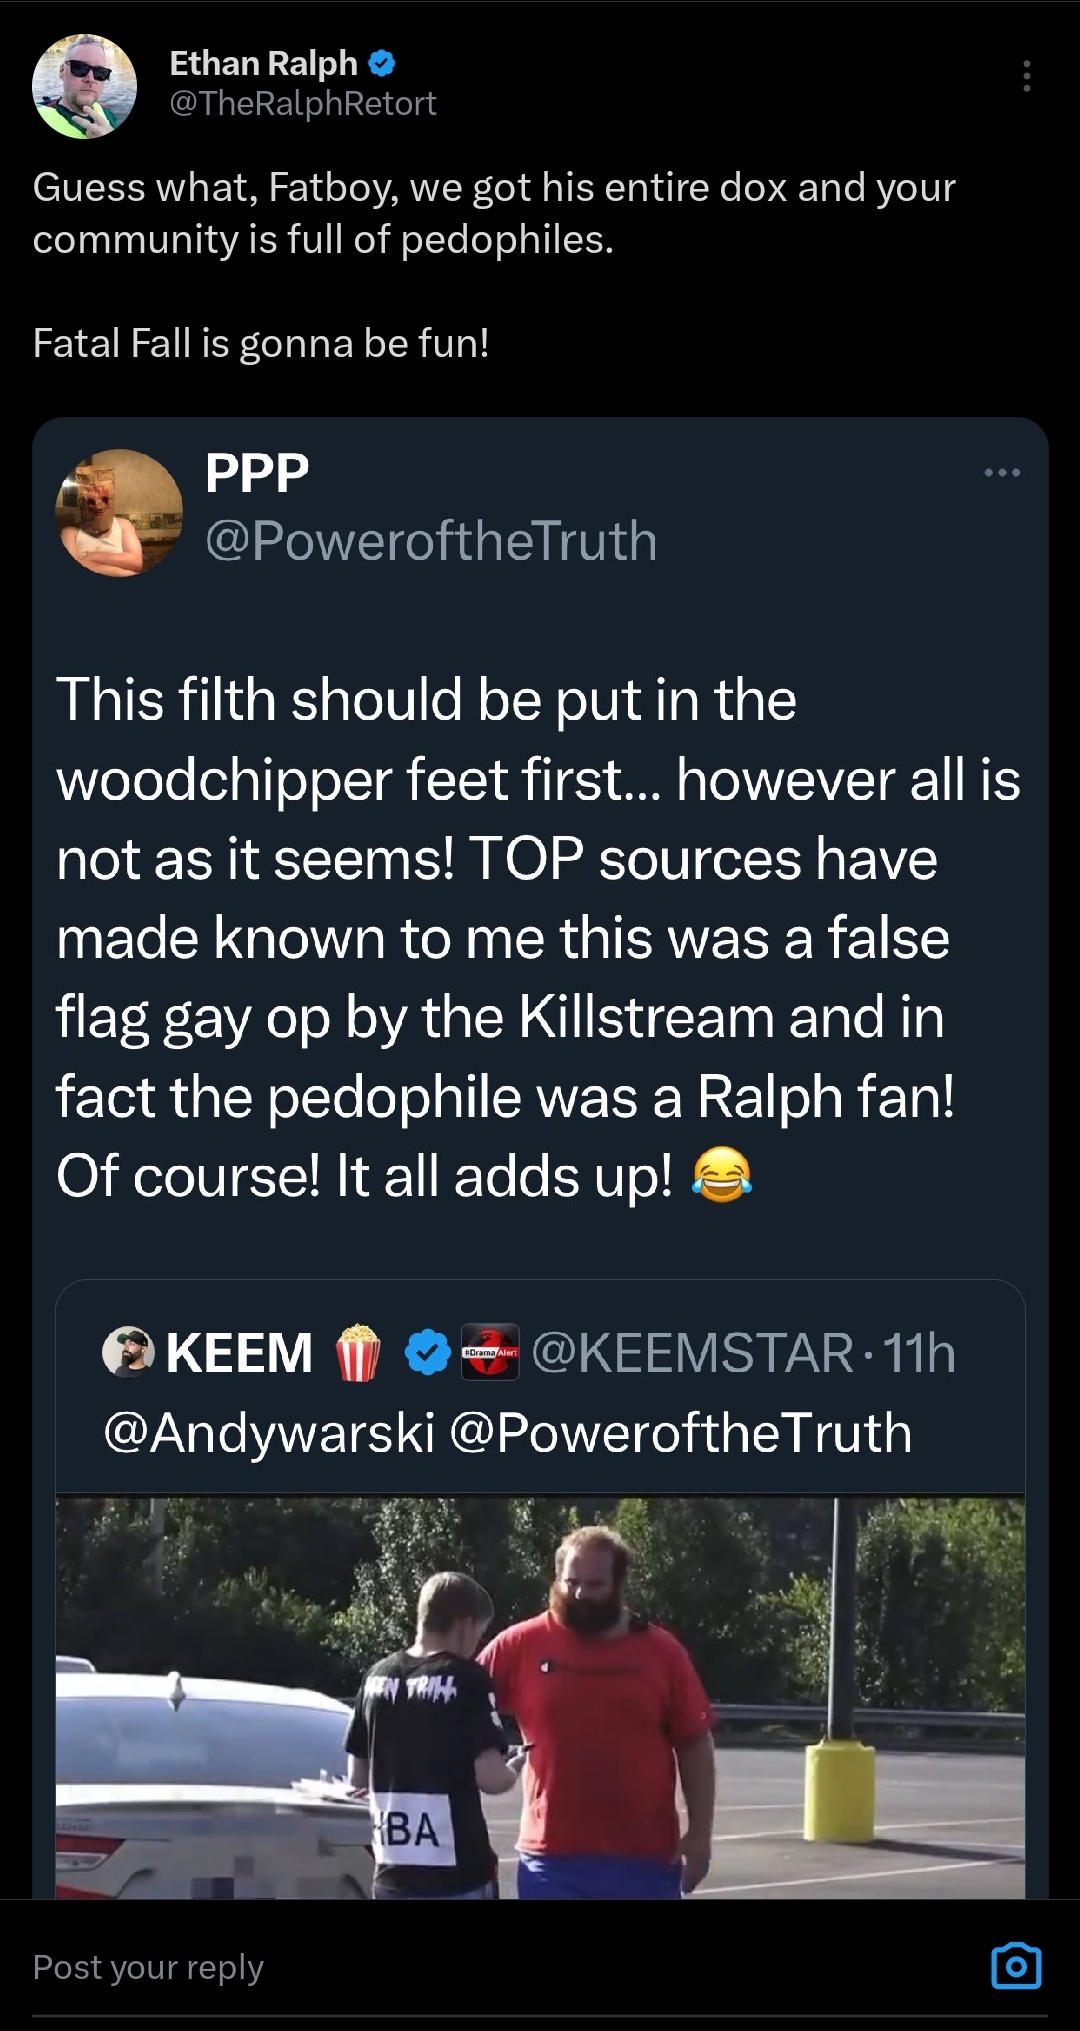This screenshot has height=2031, width=1080.
Task: Open the quoted PPP tweet text
Action: (538, 937)
